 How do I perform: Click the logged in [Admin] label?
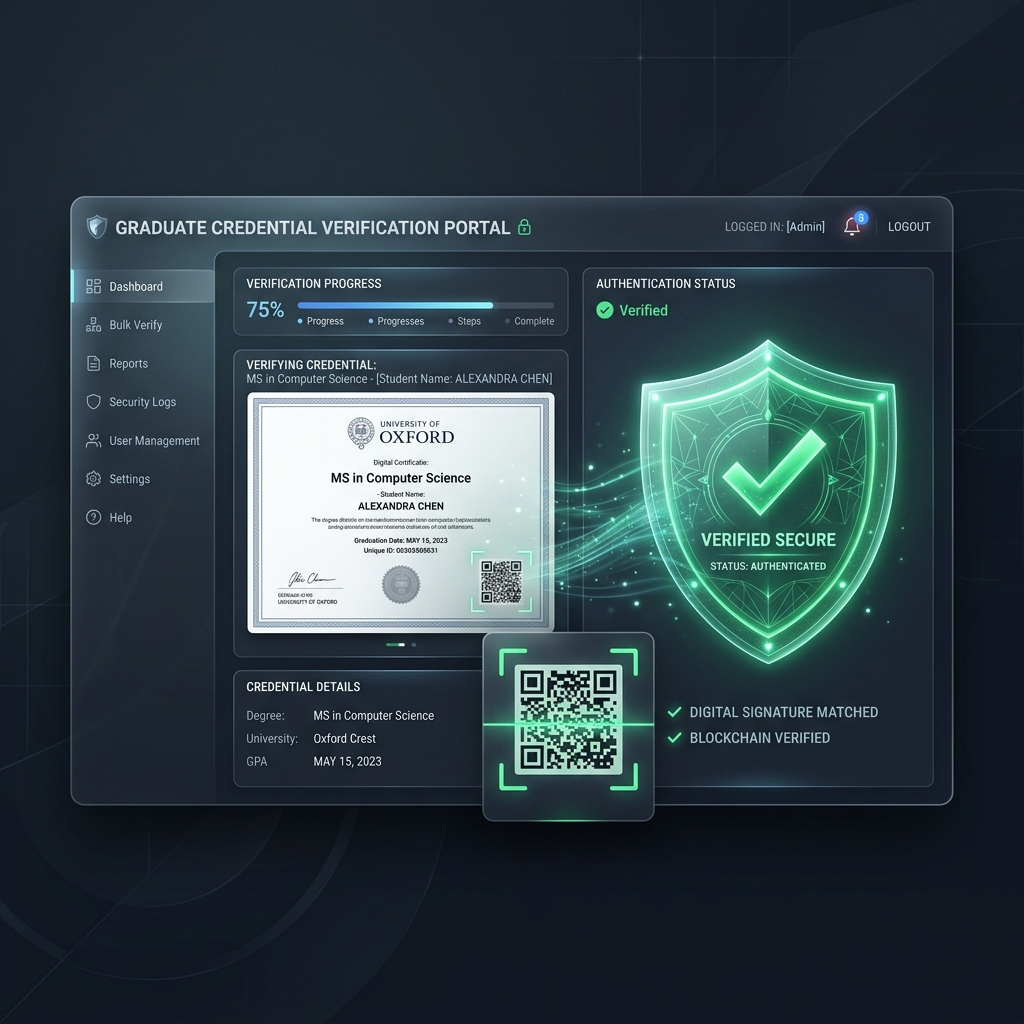(775, 227)
